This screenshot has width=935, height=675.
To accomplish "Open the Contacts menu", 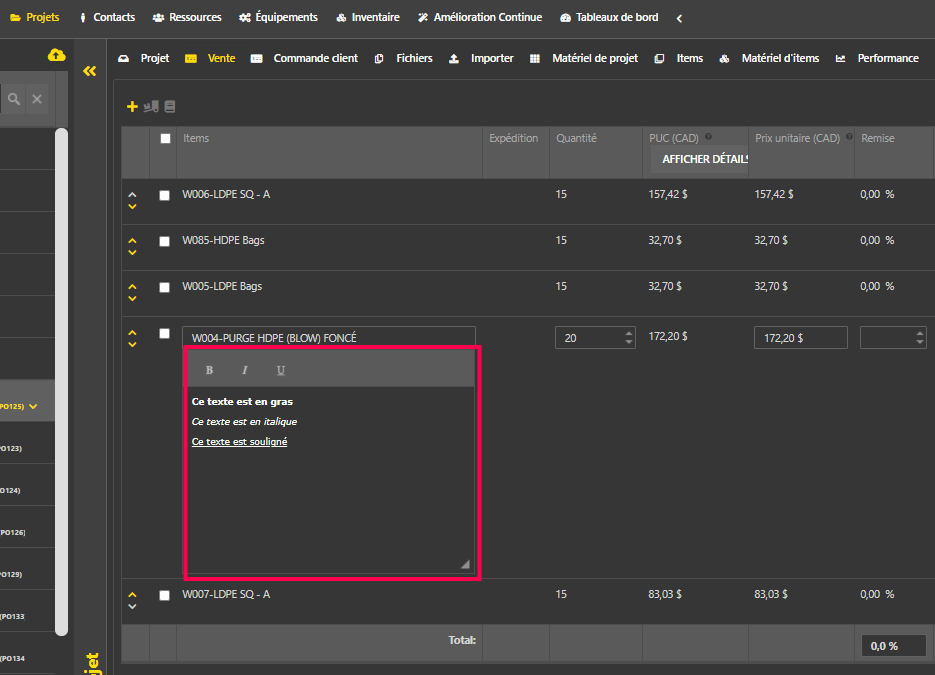I will [107, 17].
